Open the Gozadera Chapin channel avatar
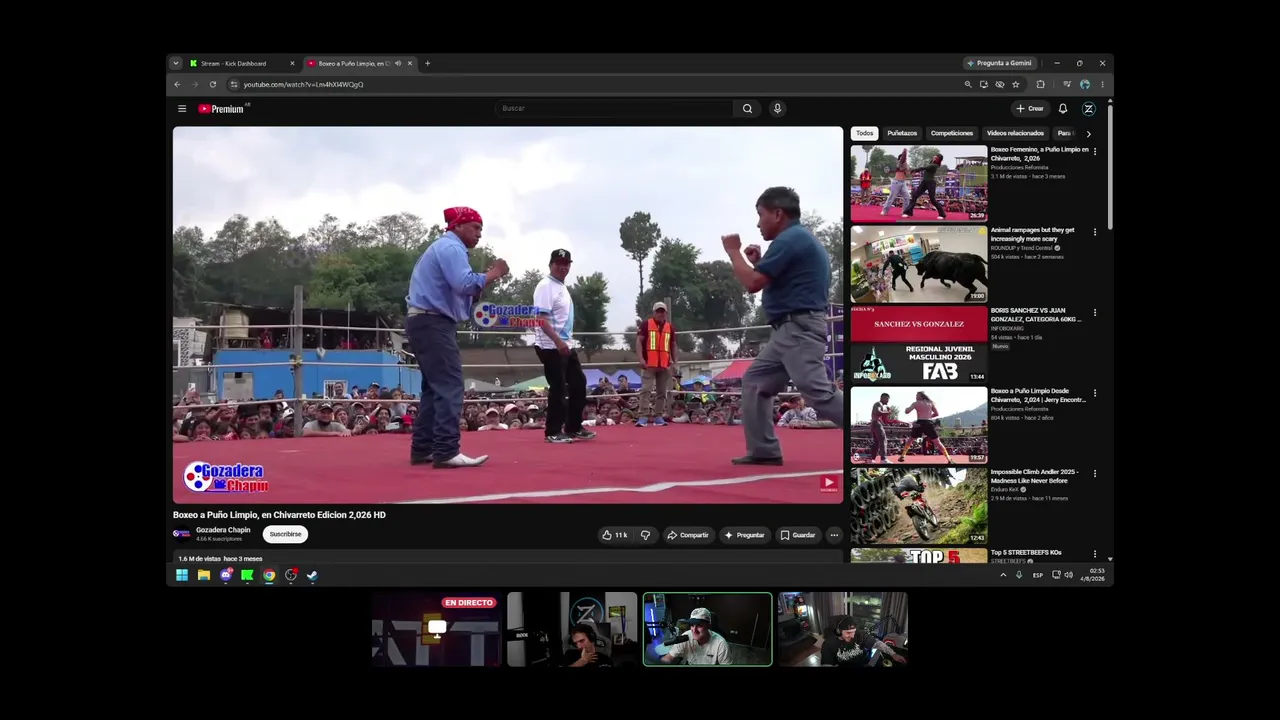The image size is (1280, 720). (182, 534)
